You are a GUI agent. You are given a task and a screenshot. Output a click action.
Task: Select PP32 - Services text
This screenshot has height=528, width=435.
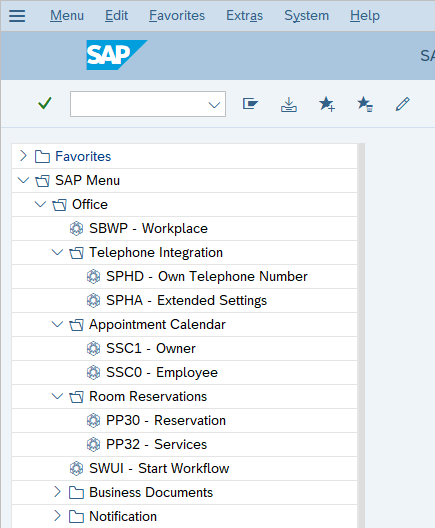click(x=156, y=445)
